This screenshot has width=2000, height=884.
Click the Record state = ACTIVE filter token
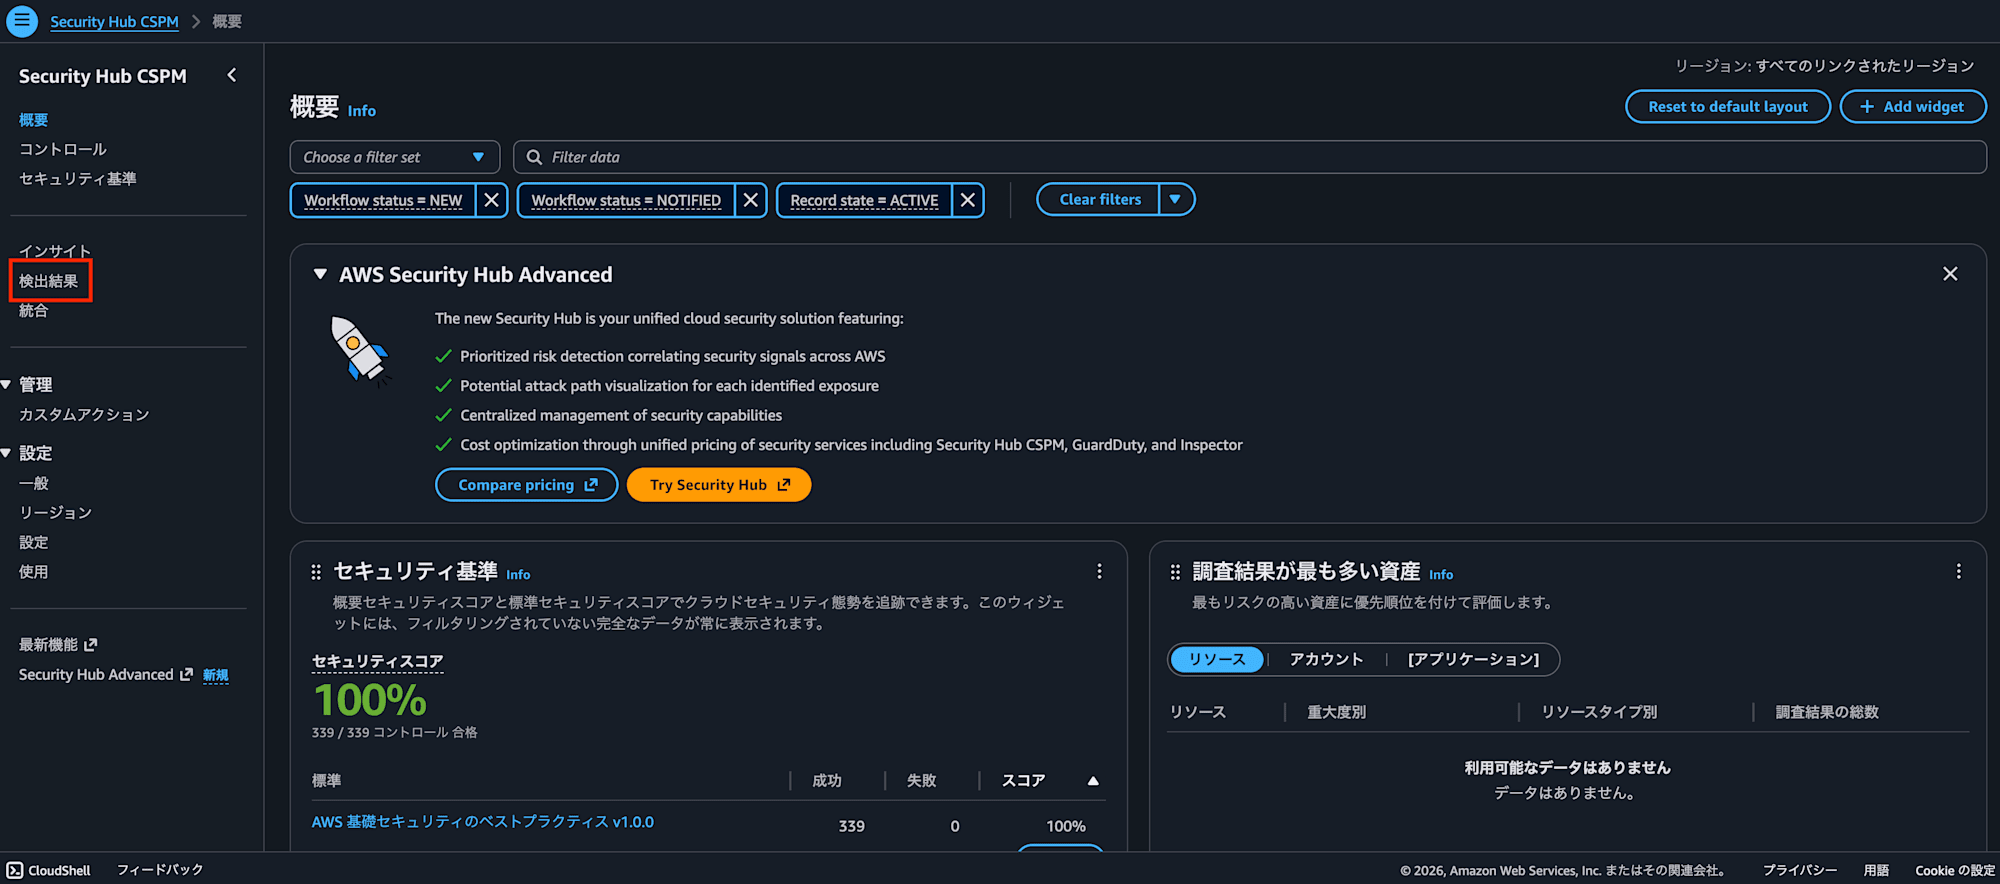click(864, 200)
